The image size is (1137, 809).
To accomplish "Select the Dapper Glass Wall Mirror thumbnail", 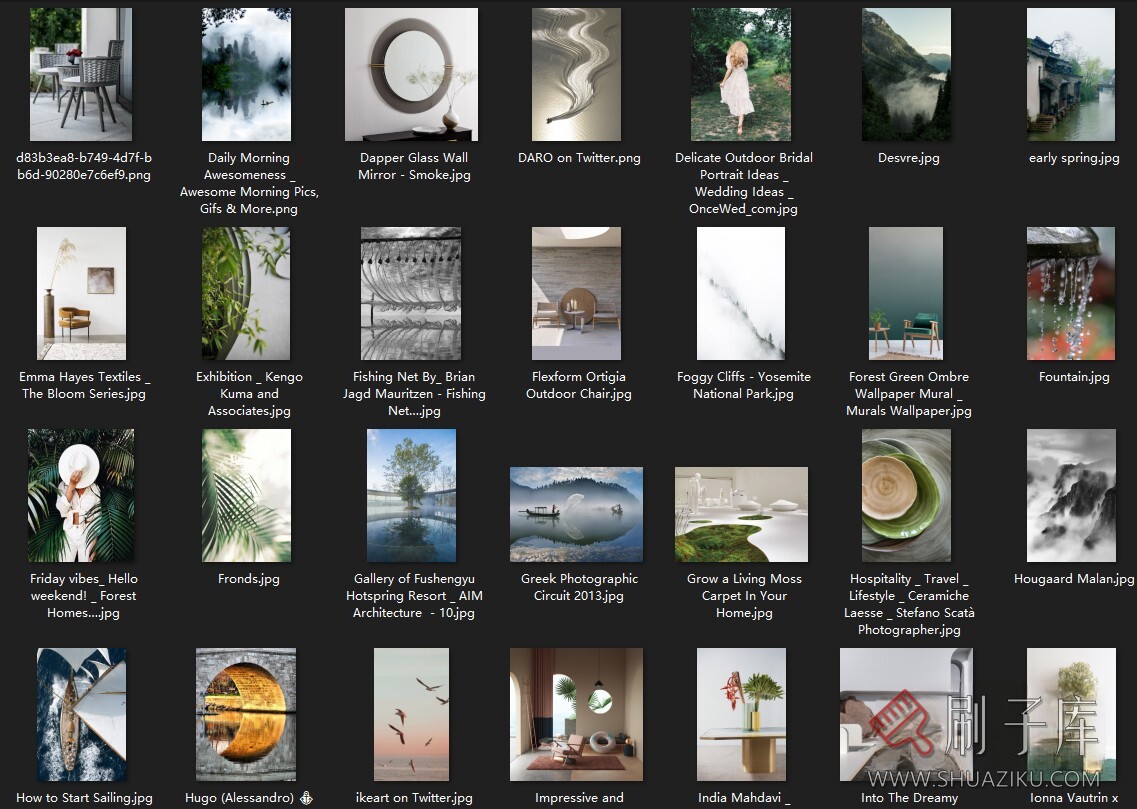I will pyautogui.click(x=411, y=75).
